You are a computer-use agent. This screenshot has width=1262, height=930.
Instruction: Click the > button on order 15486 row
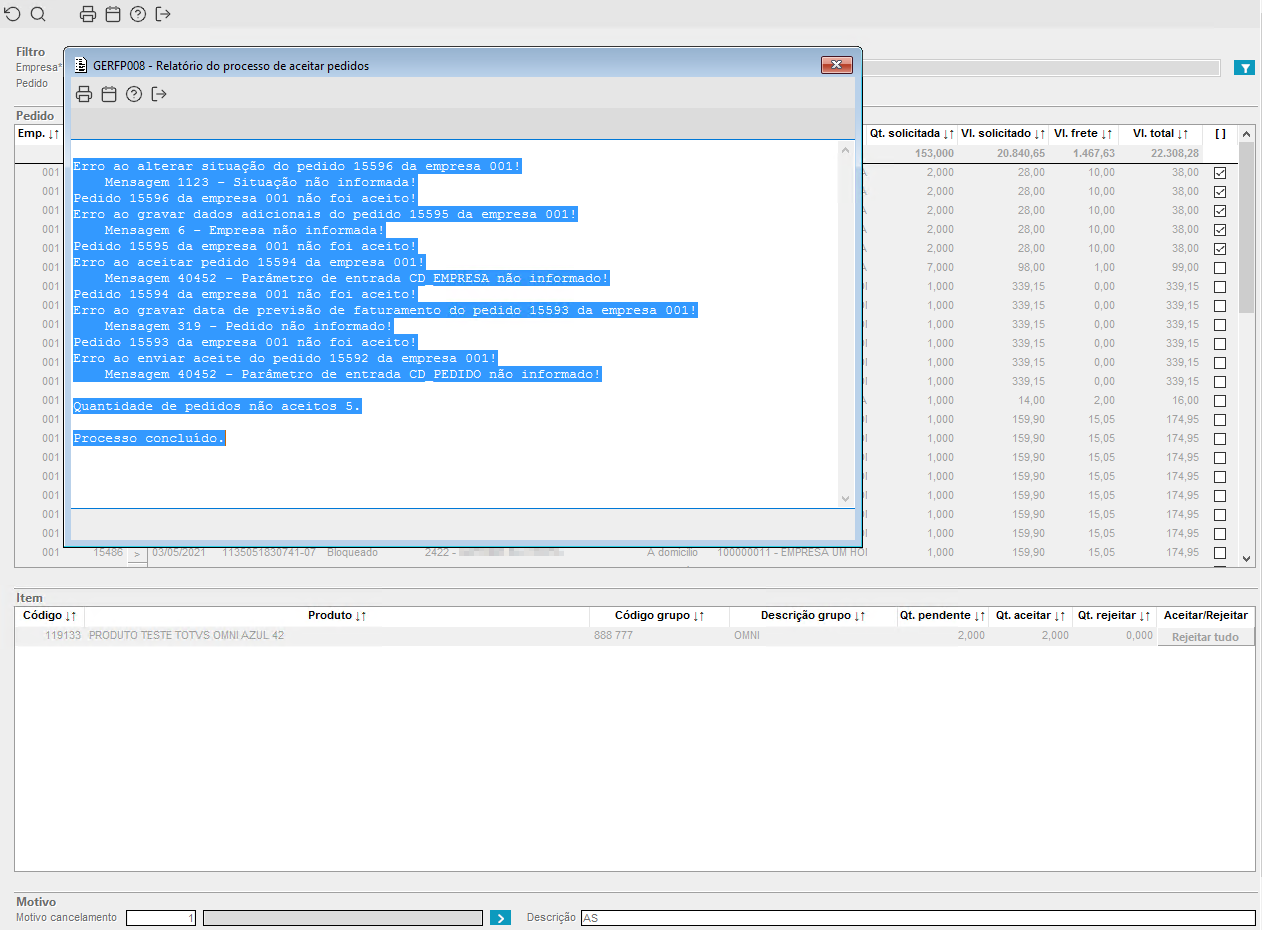(x=137, y=553)
